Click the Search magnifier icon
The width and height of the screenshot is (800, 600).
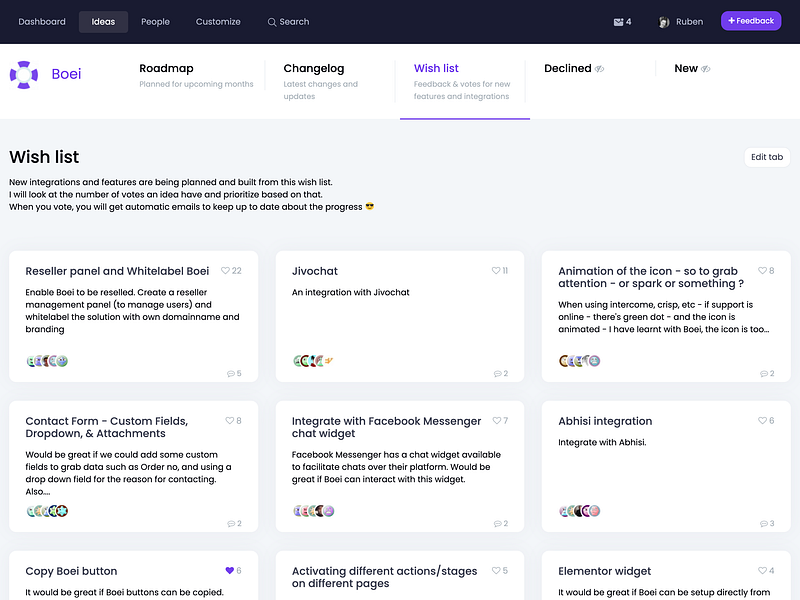(272, 22)
